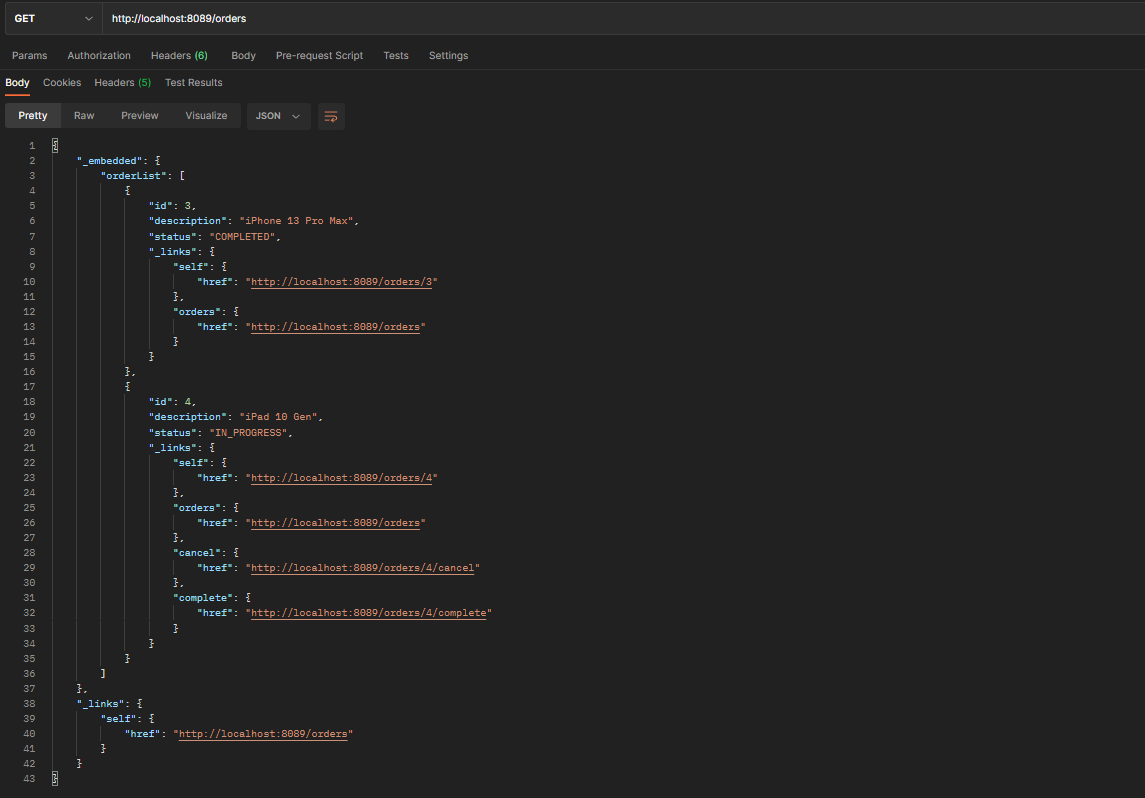Open the request Body tab
Image resolution: width=1145 pixels, height=798 pixels.
(x=243, y=55)
